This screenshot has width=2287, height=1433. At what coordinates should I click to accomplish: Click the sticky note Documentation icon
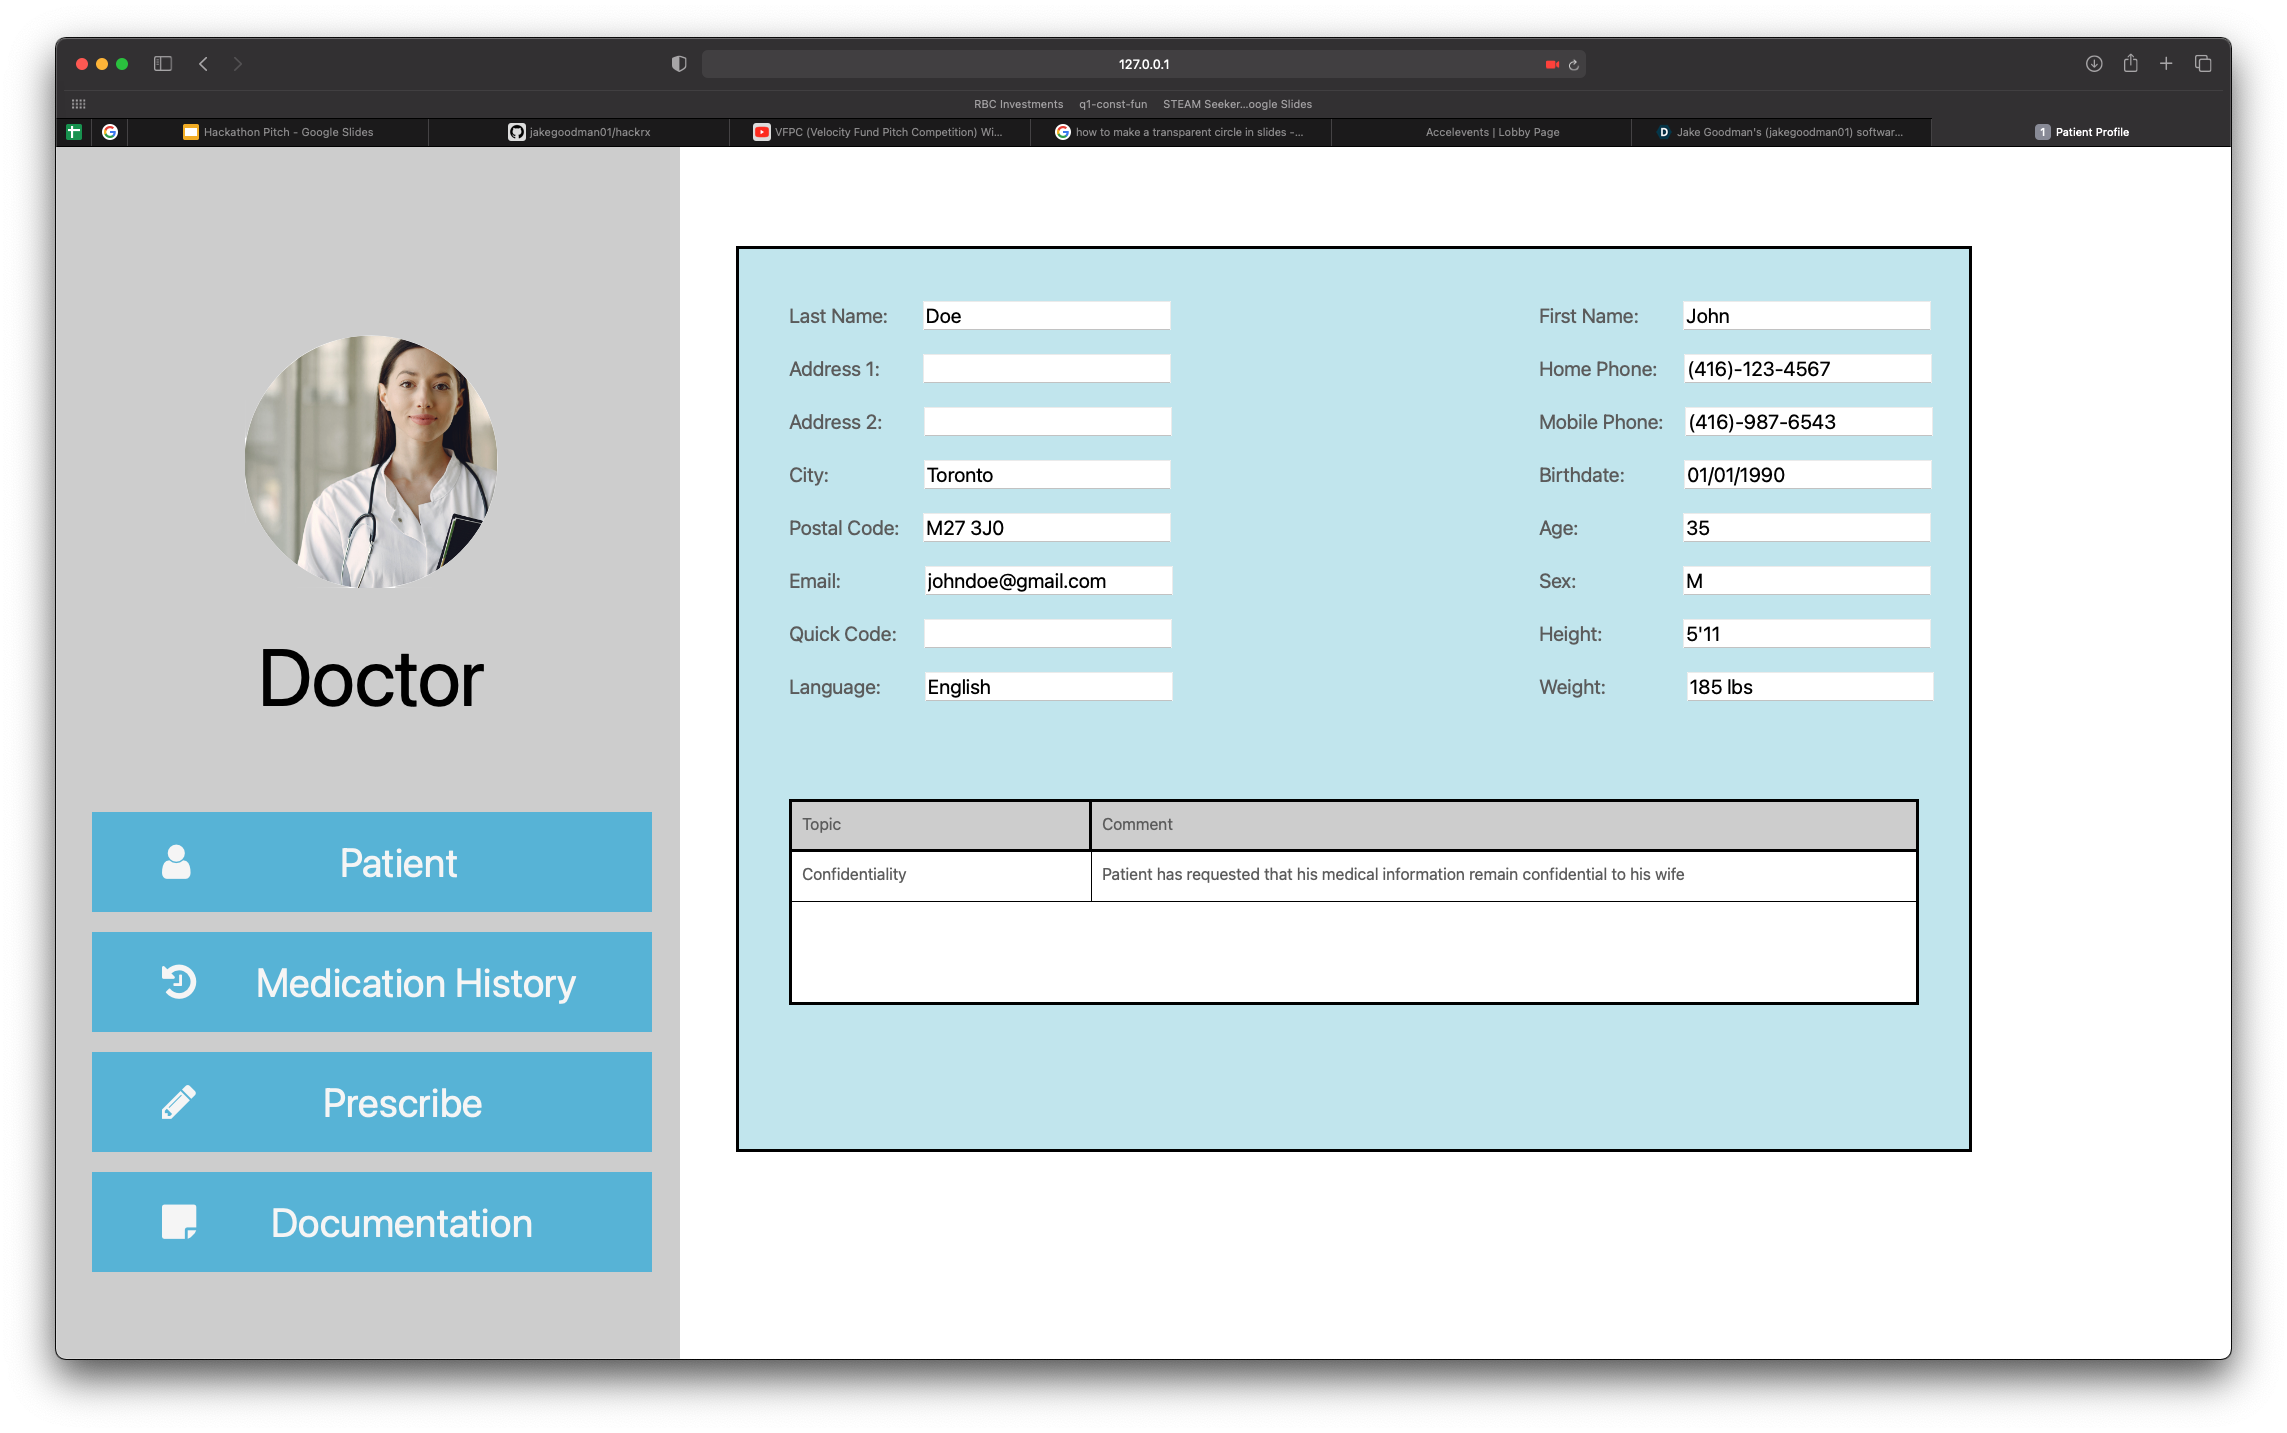tap(179, 1222)
